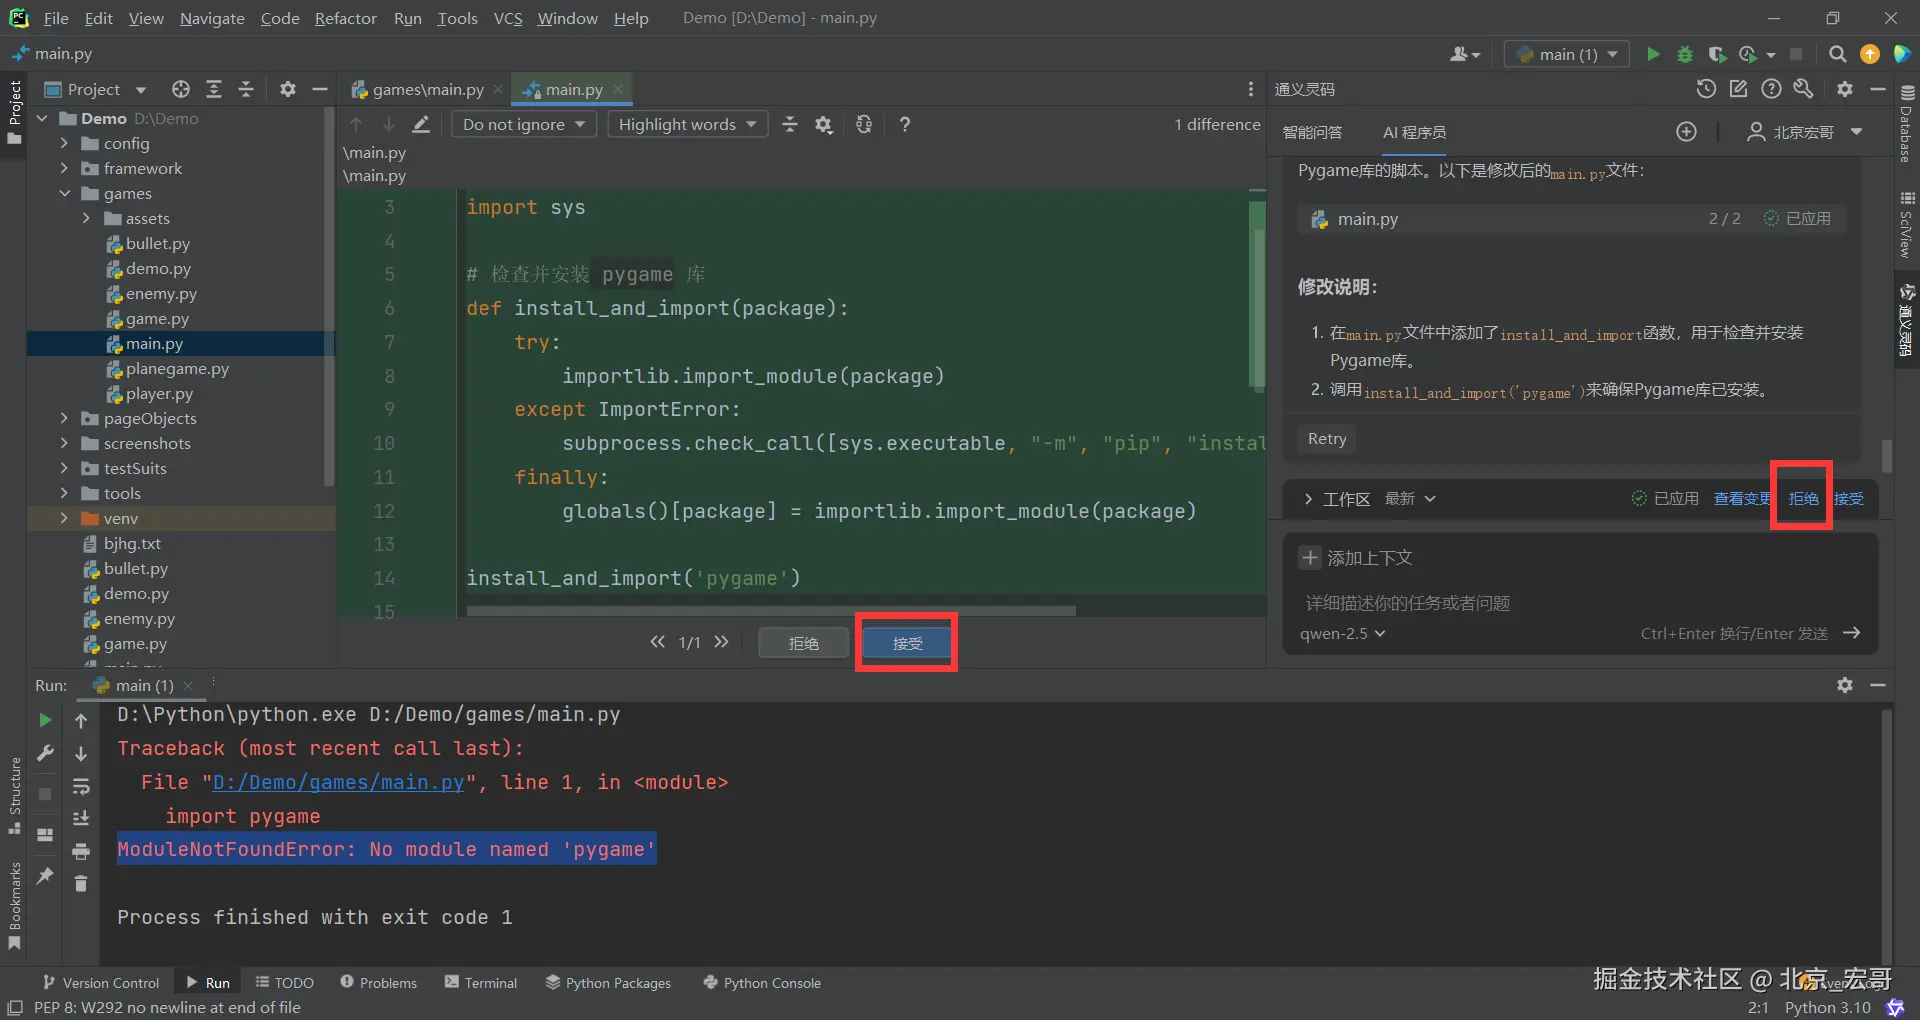Click the 添加上下文 button

pyautogui.click(x=1356, y=558)
